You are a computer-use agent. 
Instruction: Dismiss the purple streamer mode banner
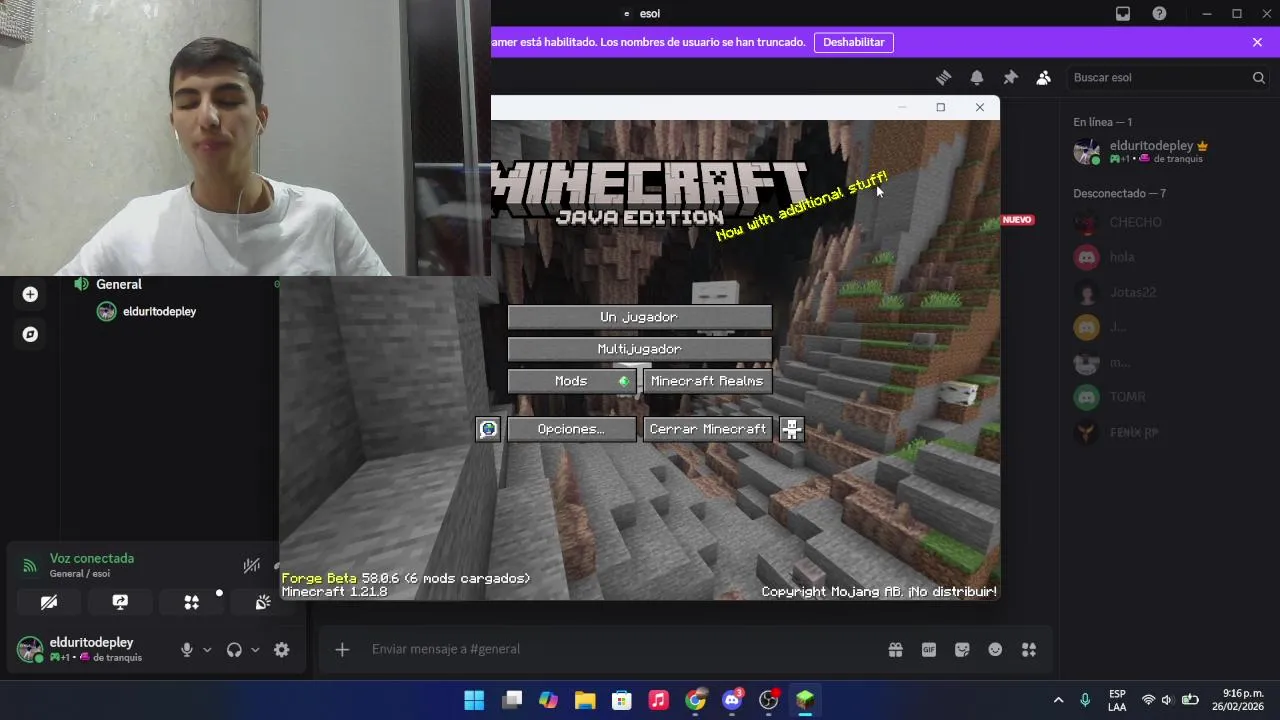tap(1257, 42)
